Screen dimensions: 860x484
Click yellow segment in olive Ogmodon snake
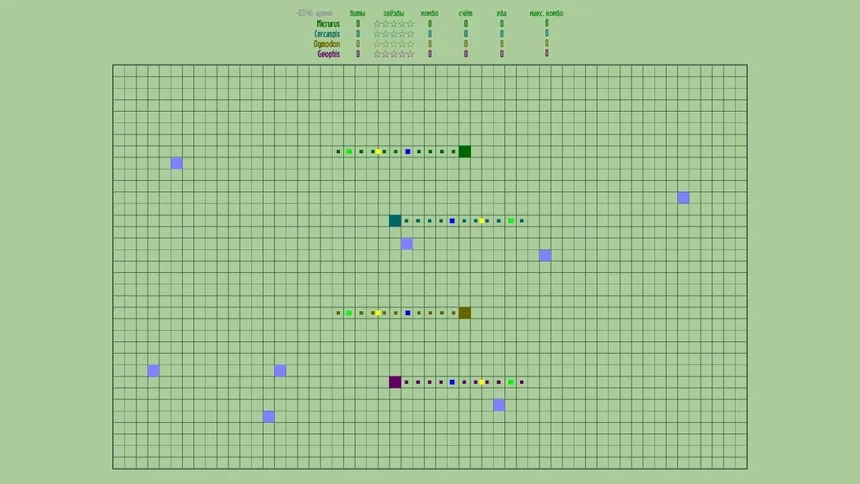378,313
